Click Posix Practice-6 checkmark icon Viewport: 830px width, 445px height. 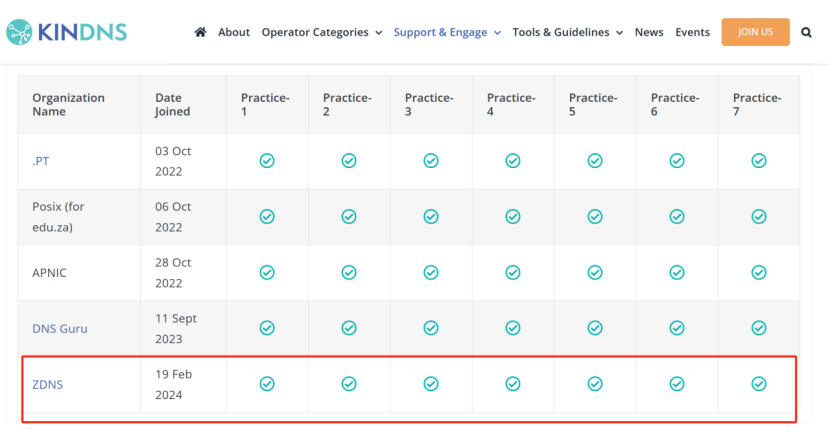tap(677, 216)
